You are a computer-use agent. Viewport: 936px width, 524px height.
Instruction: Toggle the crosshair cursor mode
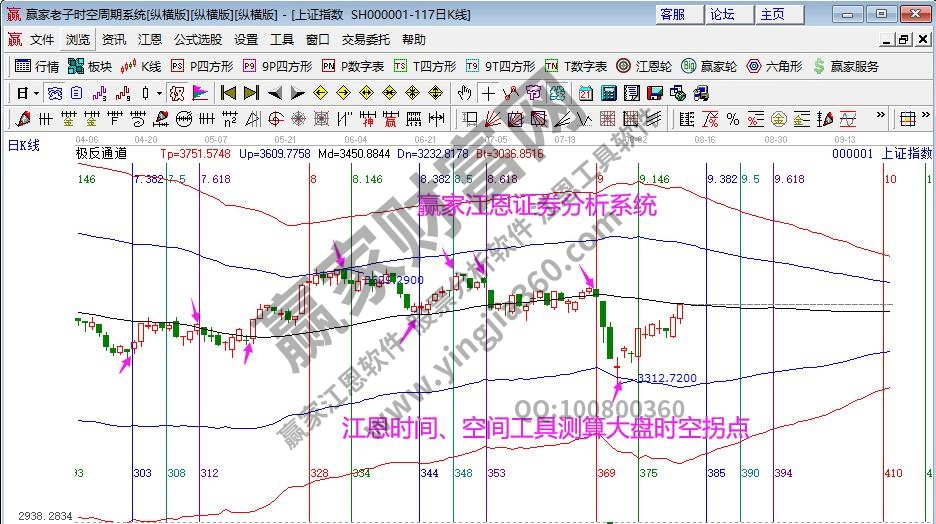pyautogui.click(x=487, y=93)
